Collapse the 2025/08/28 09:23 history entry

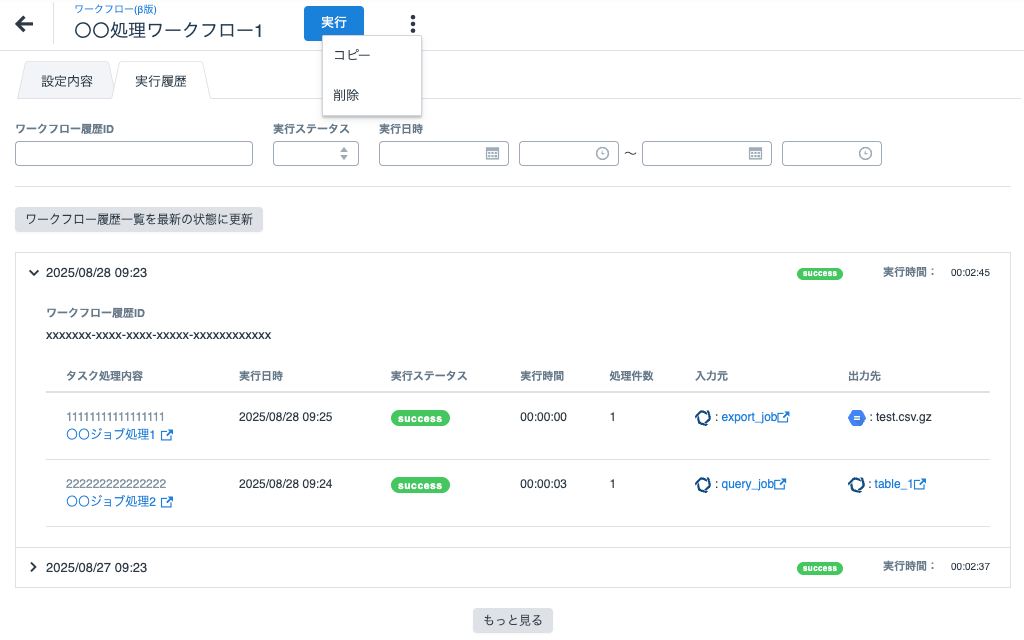pyautogui.click(x=33, y=273)
